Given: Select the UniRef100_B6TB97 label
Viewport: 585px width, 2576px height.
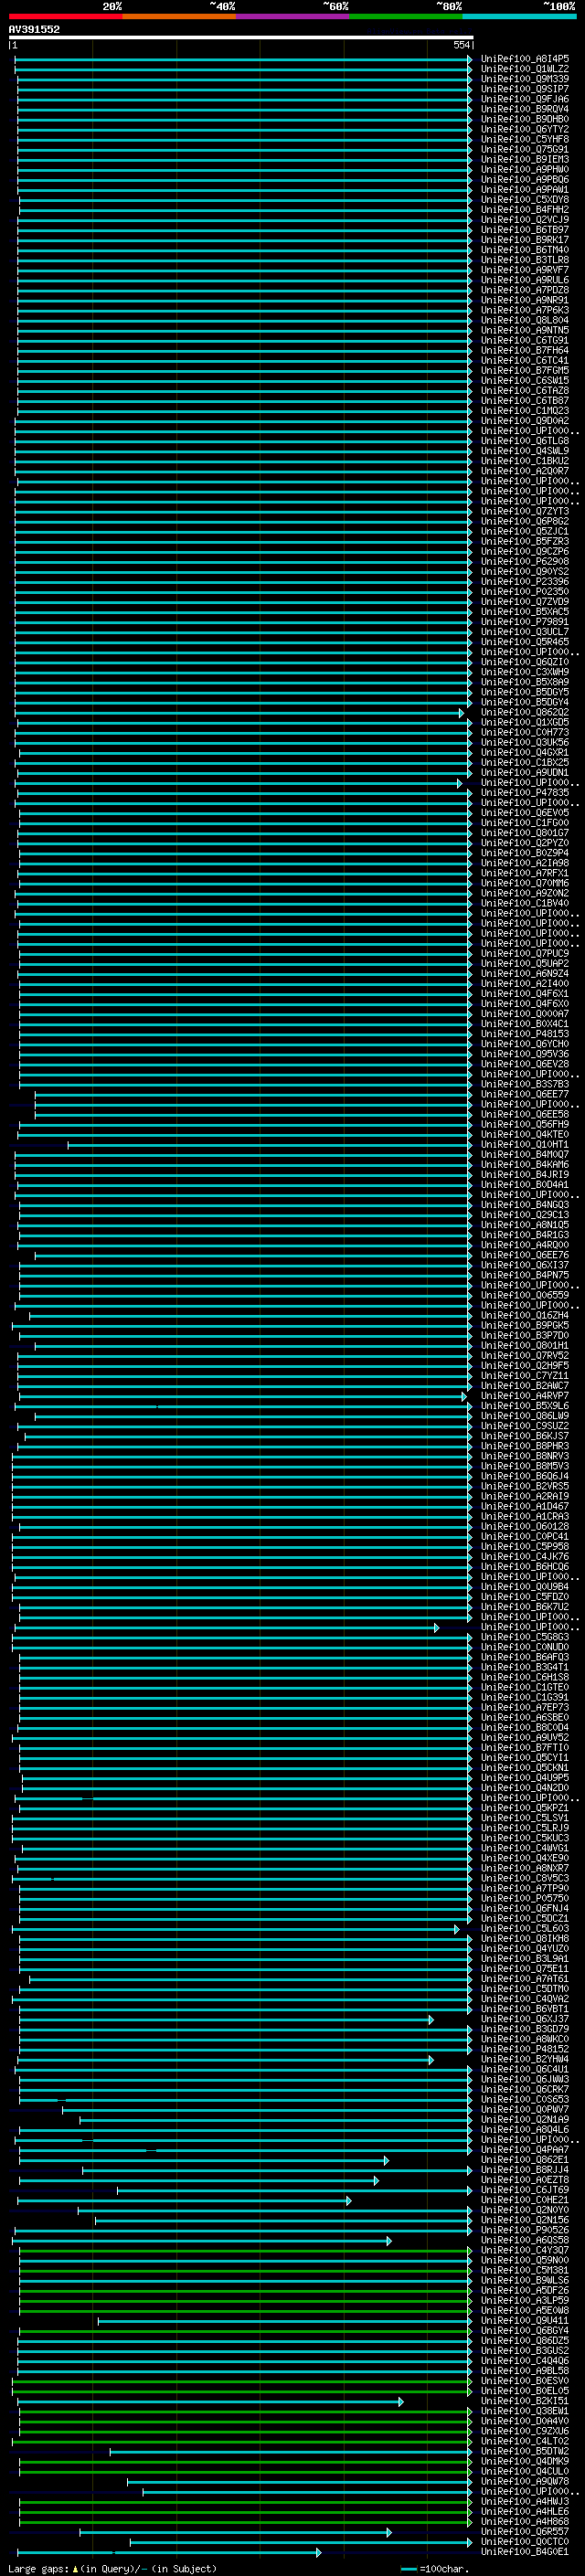Looking at the screenshot, I should (525, 230).
